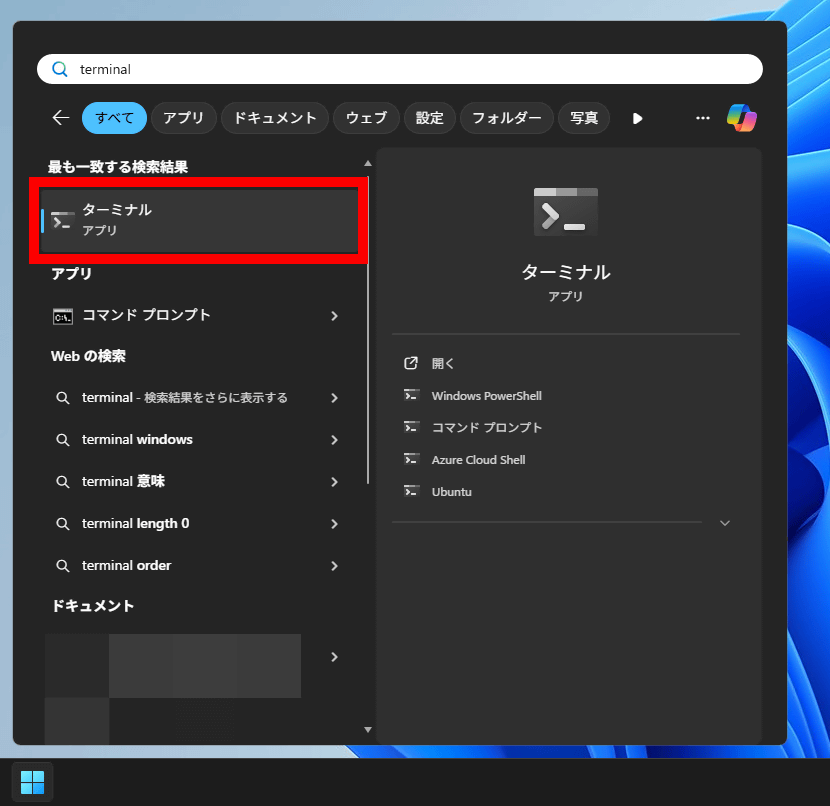Select the ターミナル best match result
This screenshot has height=806, width=830.
click(200, 220)
